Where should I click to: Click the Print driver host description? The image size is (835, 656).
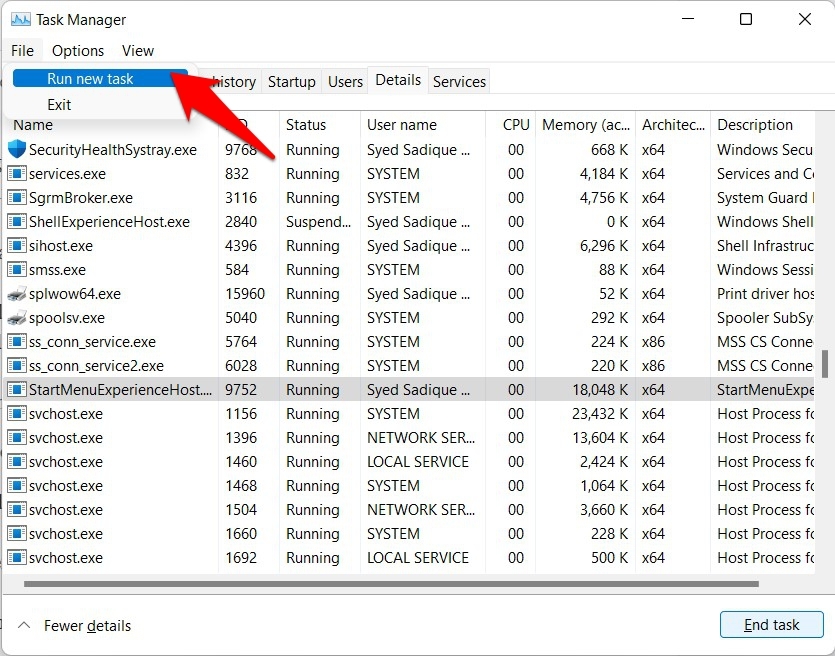[x=765, y=294]
